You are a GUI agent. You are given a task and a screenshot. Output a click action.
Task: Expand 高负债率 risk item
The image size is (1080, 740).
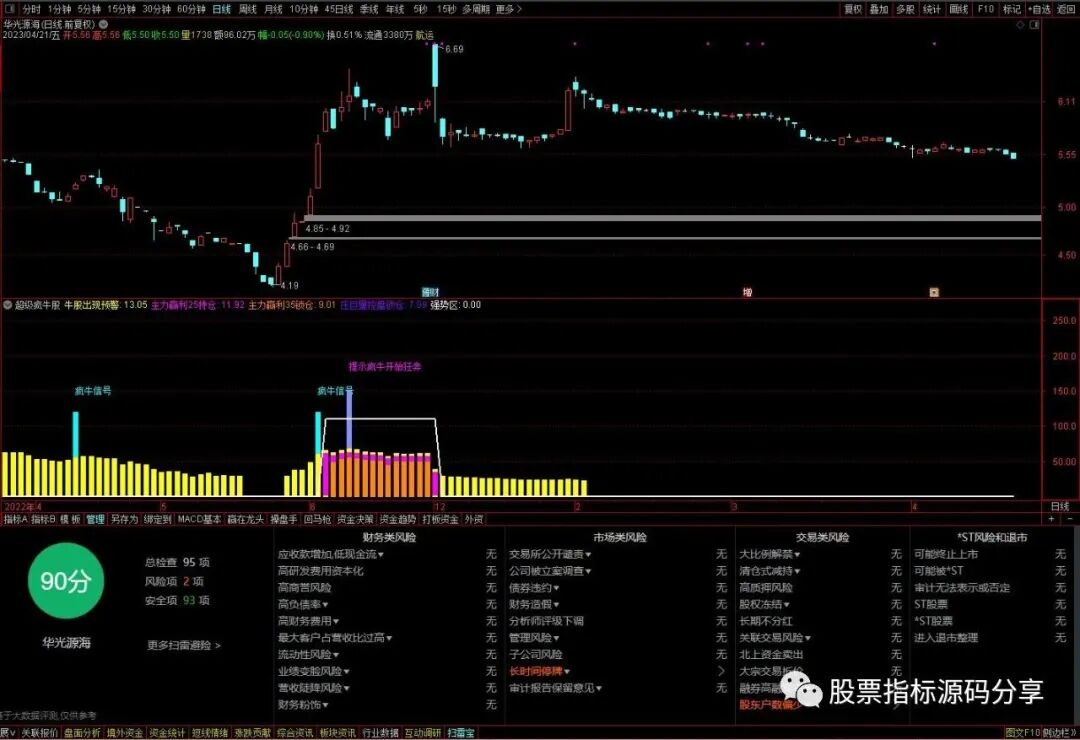(x=304, y=604)
